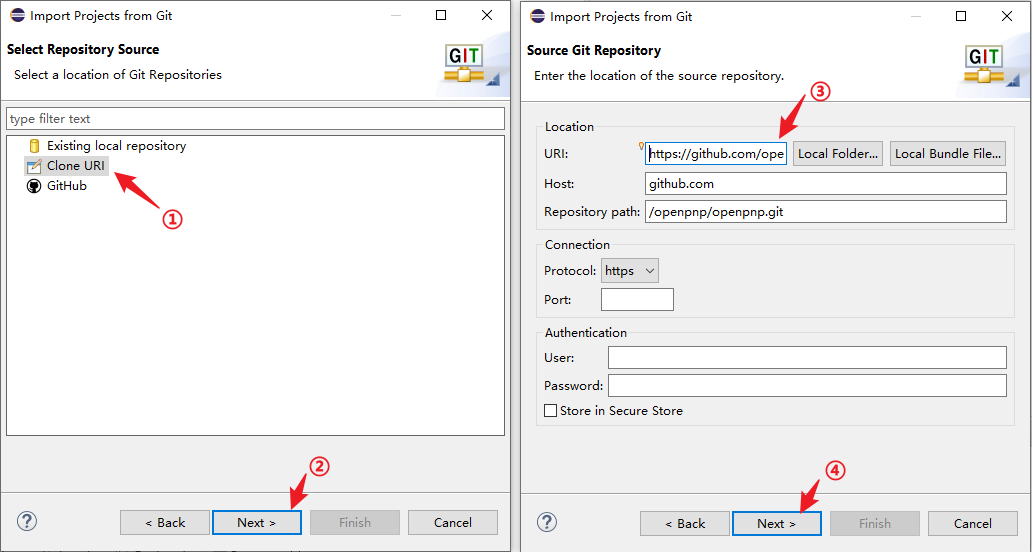
Task: Click into the URI text field
Action: (716, 154)
